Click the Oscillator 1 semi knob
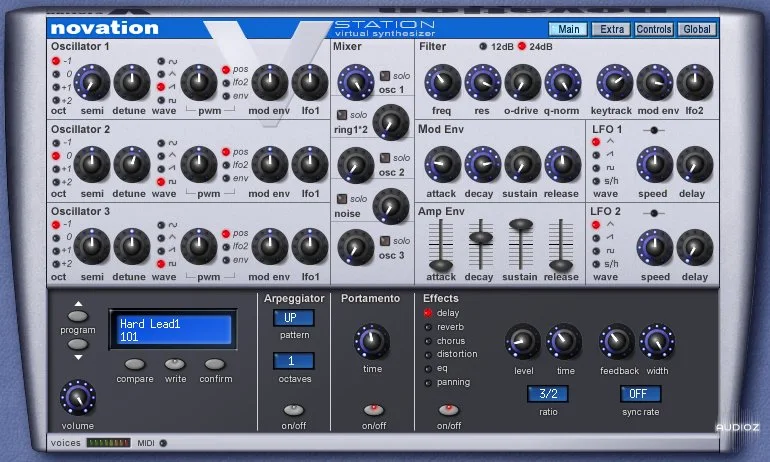770x462 pixels. [x=91, y=82]
